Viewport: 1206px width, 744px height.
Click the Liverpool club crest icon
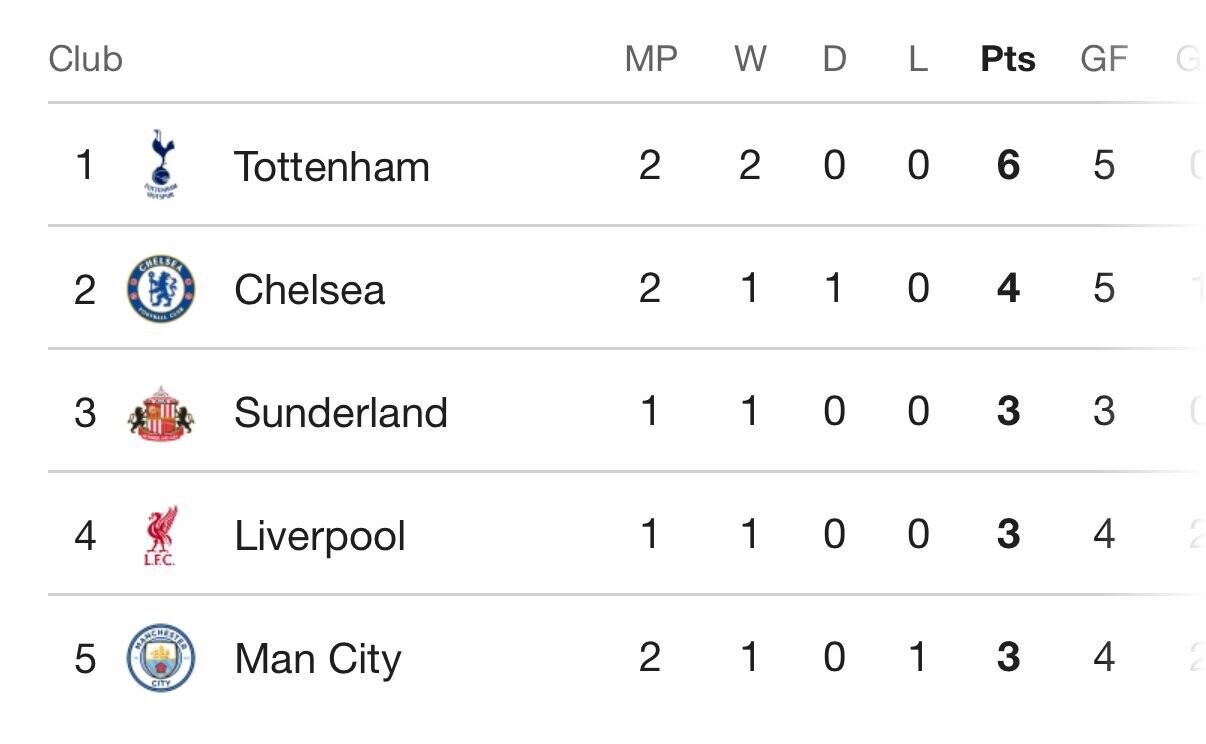[160, 536]
